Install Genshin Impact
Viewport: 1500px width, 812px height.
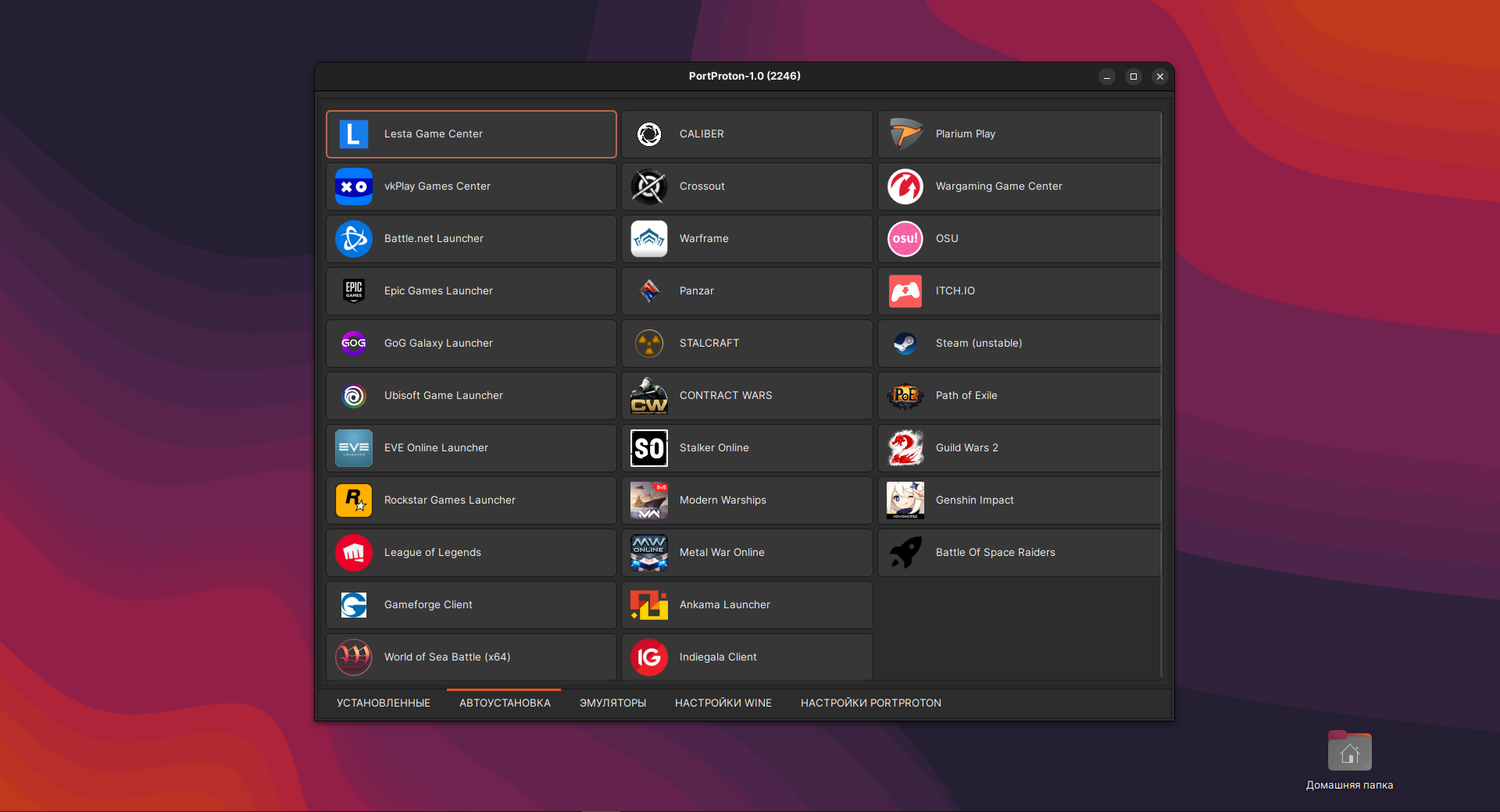(x=1019, y=500)
